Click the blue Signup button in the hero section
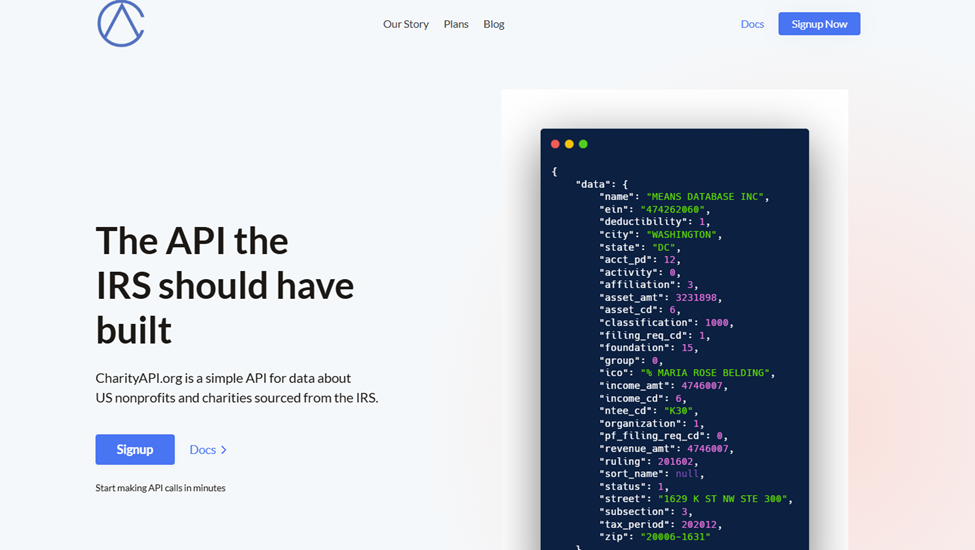This screenshot has width=975, height=550. coord(135,449)
